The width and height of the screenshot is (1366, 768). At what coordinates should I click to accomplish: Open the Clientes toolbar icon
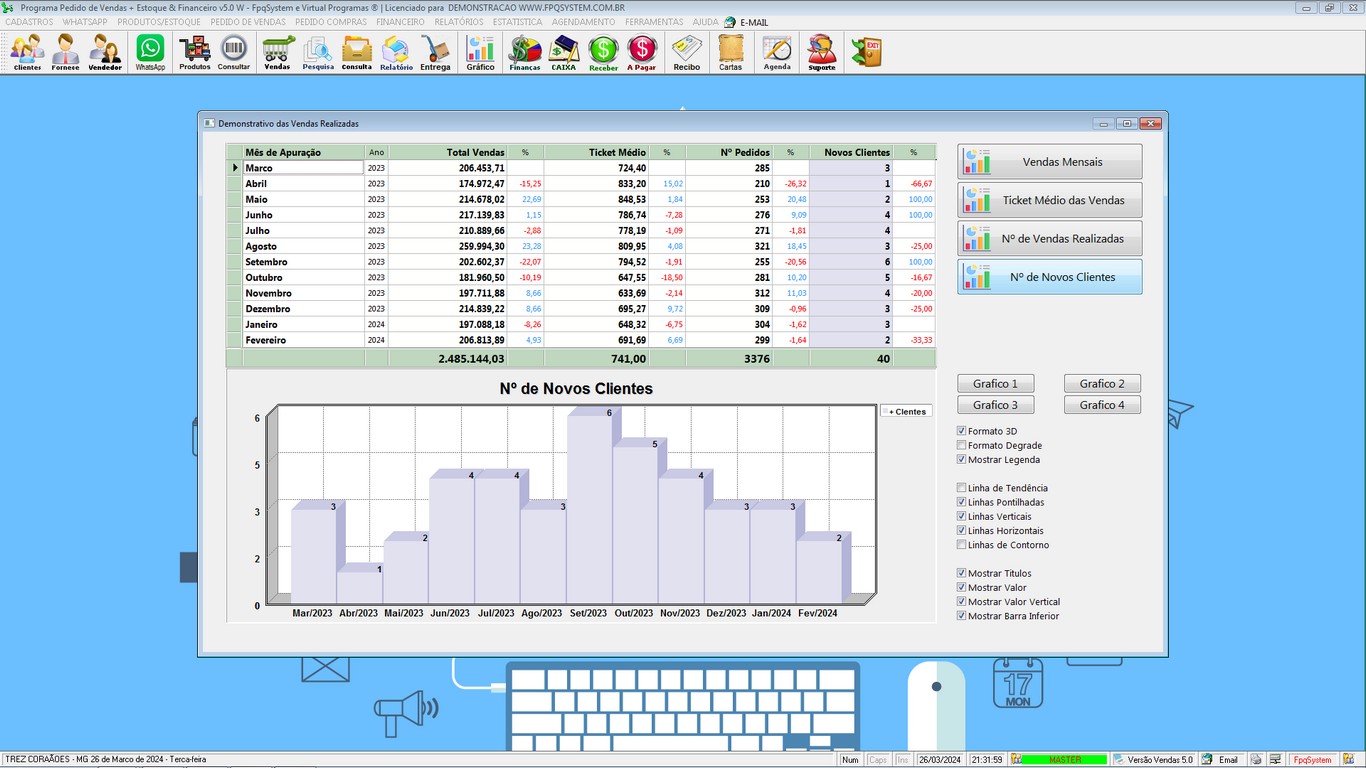27,53
